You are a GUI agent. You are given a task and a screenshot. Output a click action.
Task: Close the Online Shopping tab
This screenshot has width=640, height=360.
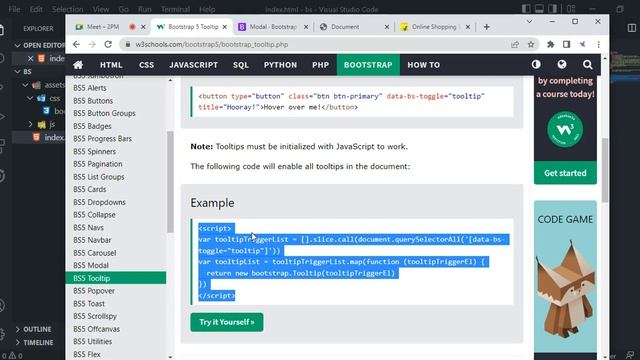(468, 27)
